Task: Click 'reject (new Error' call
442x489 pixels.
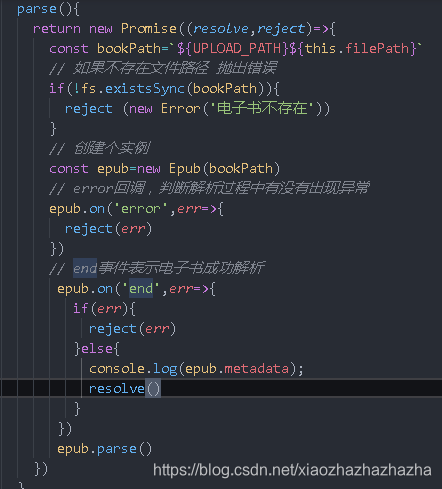Action: [x=132, y=109]
